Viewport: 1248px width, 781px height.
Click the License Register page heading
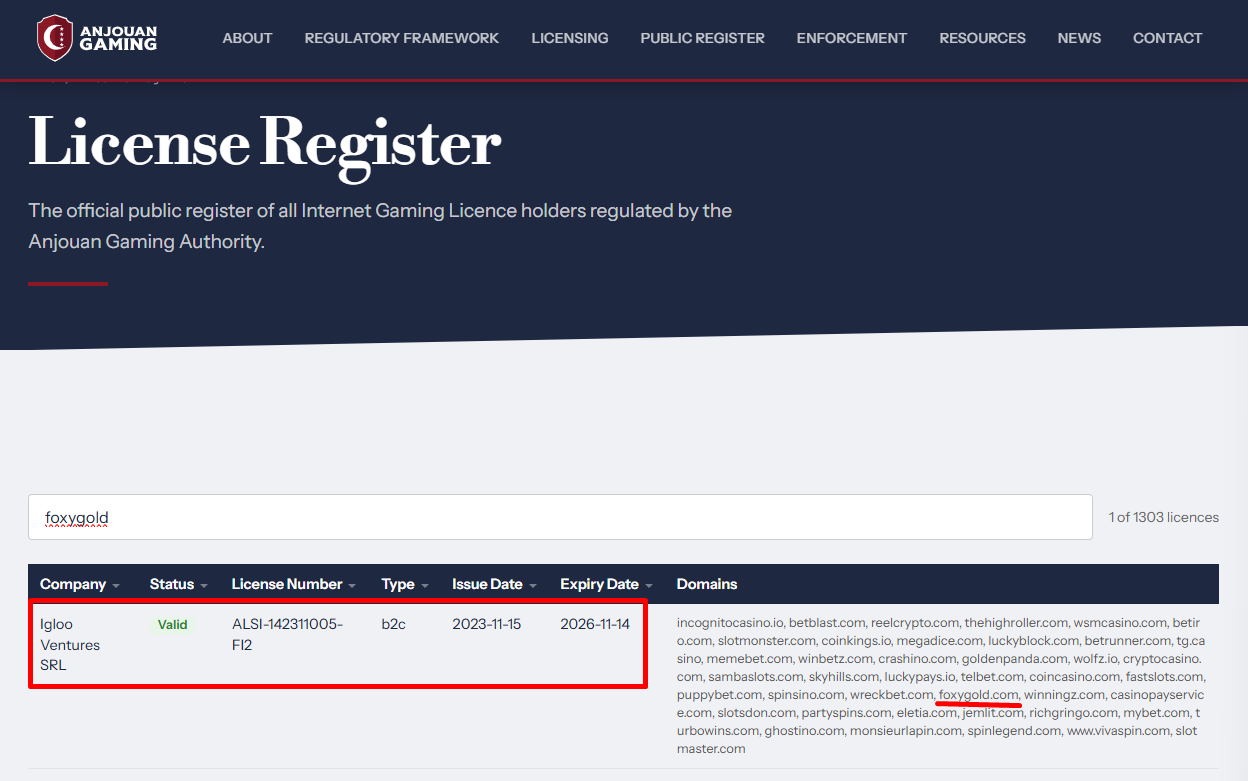click(264, 145)
